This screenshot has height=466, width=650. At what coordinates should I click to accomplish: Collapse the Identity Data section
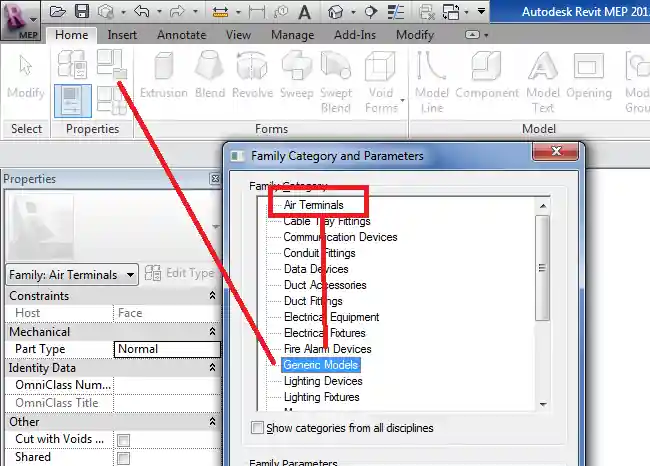pyautogui.click(x=212, y=368)
